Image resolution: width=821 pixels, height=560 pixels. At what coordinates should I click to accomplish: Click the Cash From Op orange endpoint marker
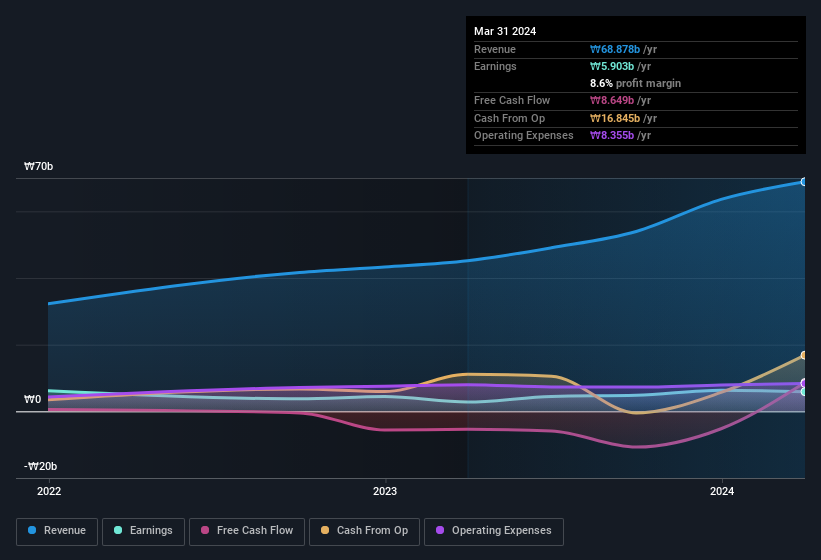point(803,355)
